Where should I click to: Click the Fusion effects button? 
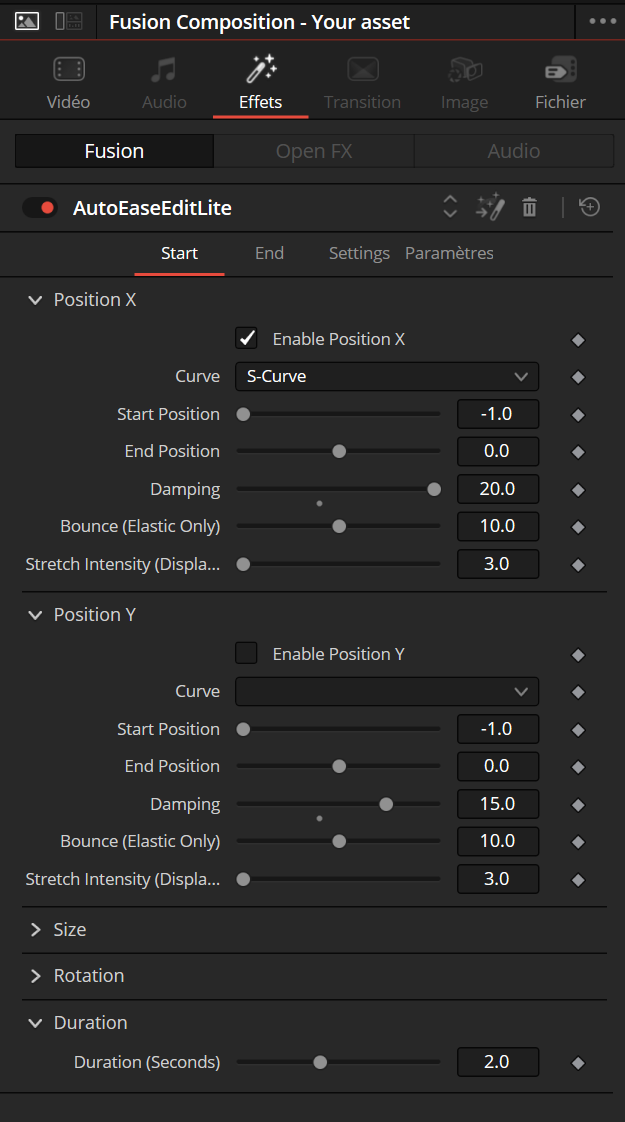115,151
